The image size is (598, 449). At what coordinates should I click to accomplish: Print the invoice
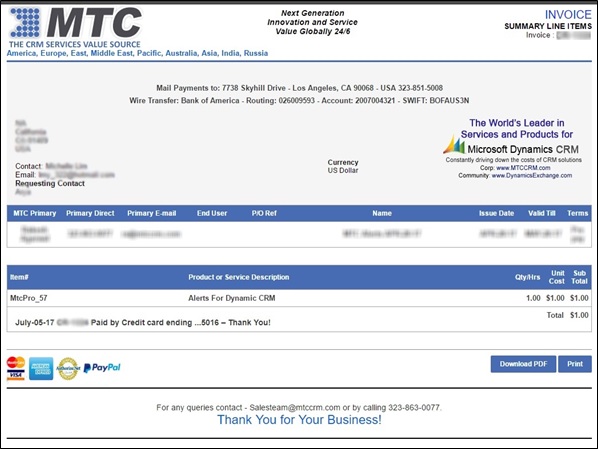575,364
